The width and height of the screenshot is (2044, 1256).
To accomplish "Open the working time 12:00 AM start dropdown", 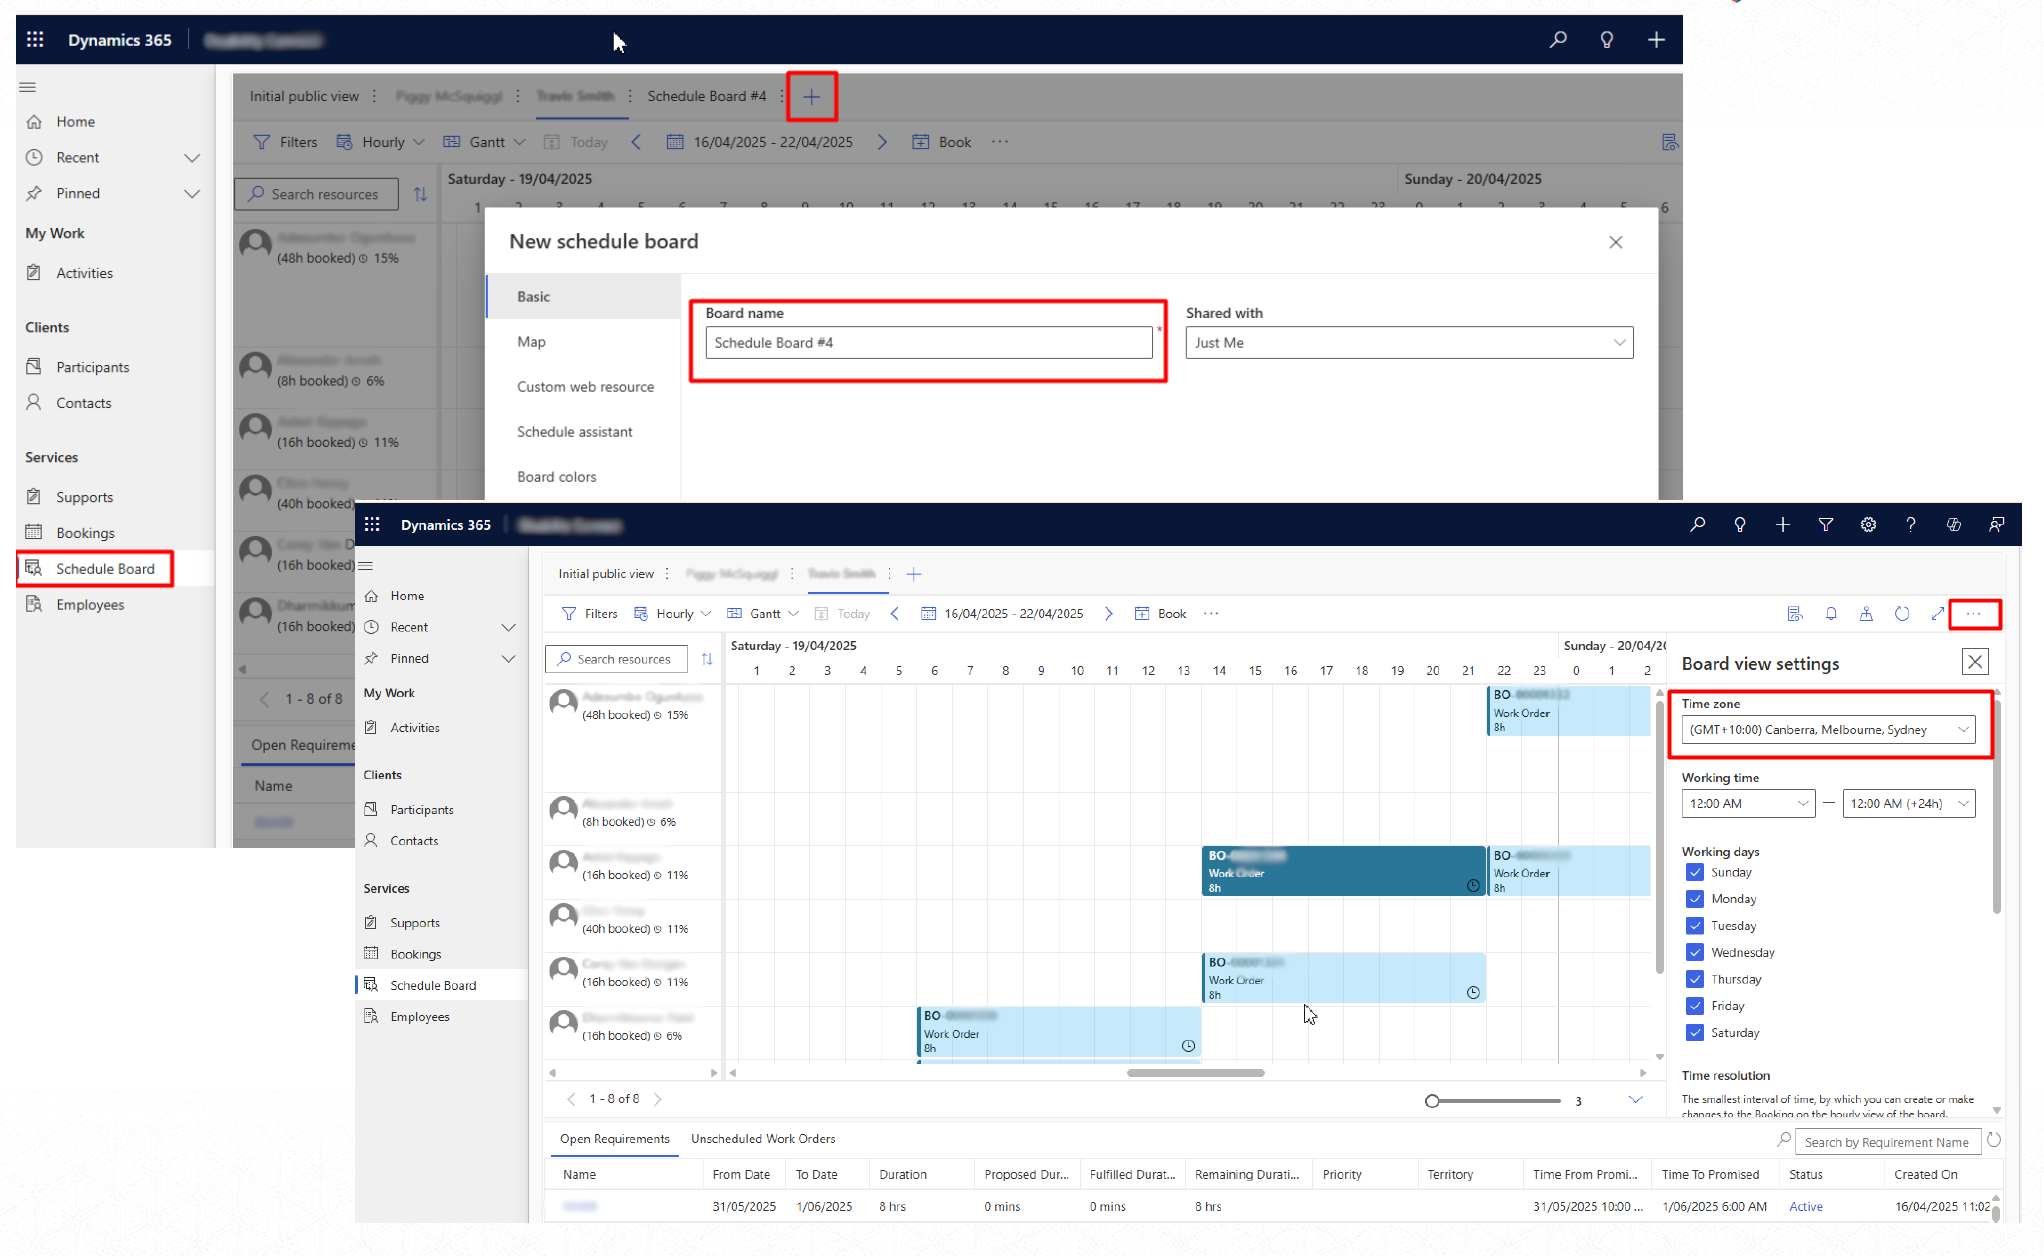I will point(1747,804).
